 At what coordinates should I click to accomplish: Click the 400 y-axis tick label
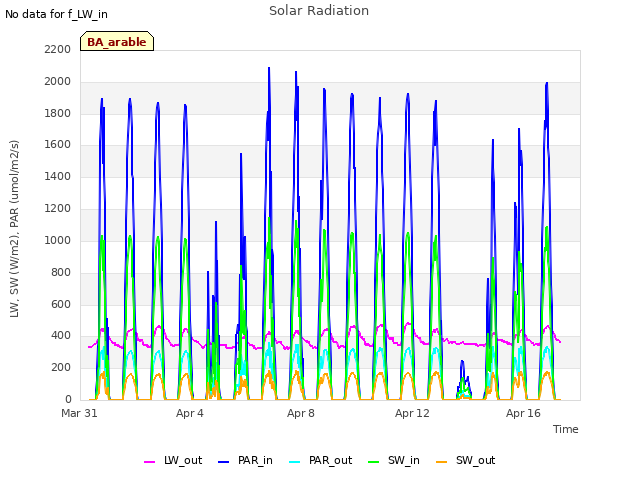61,336
